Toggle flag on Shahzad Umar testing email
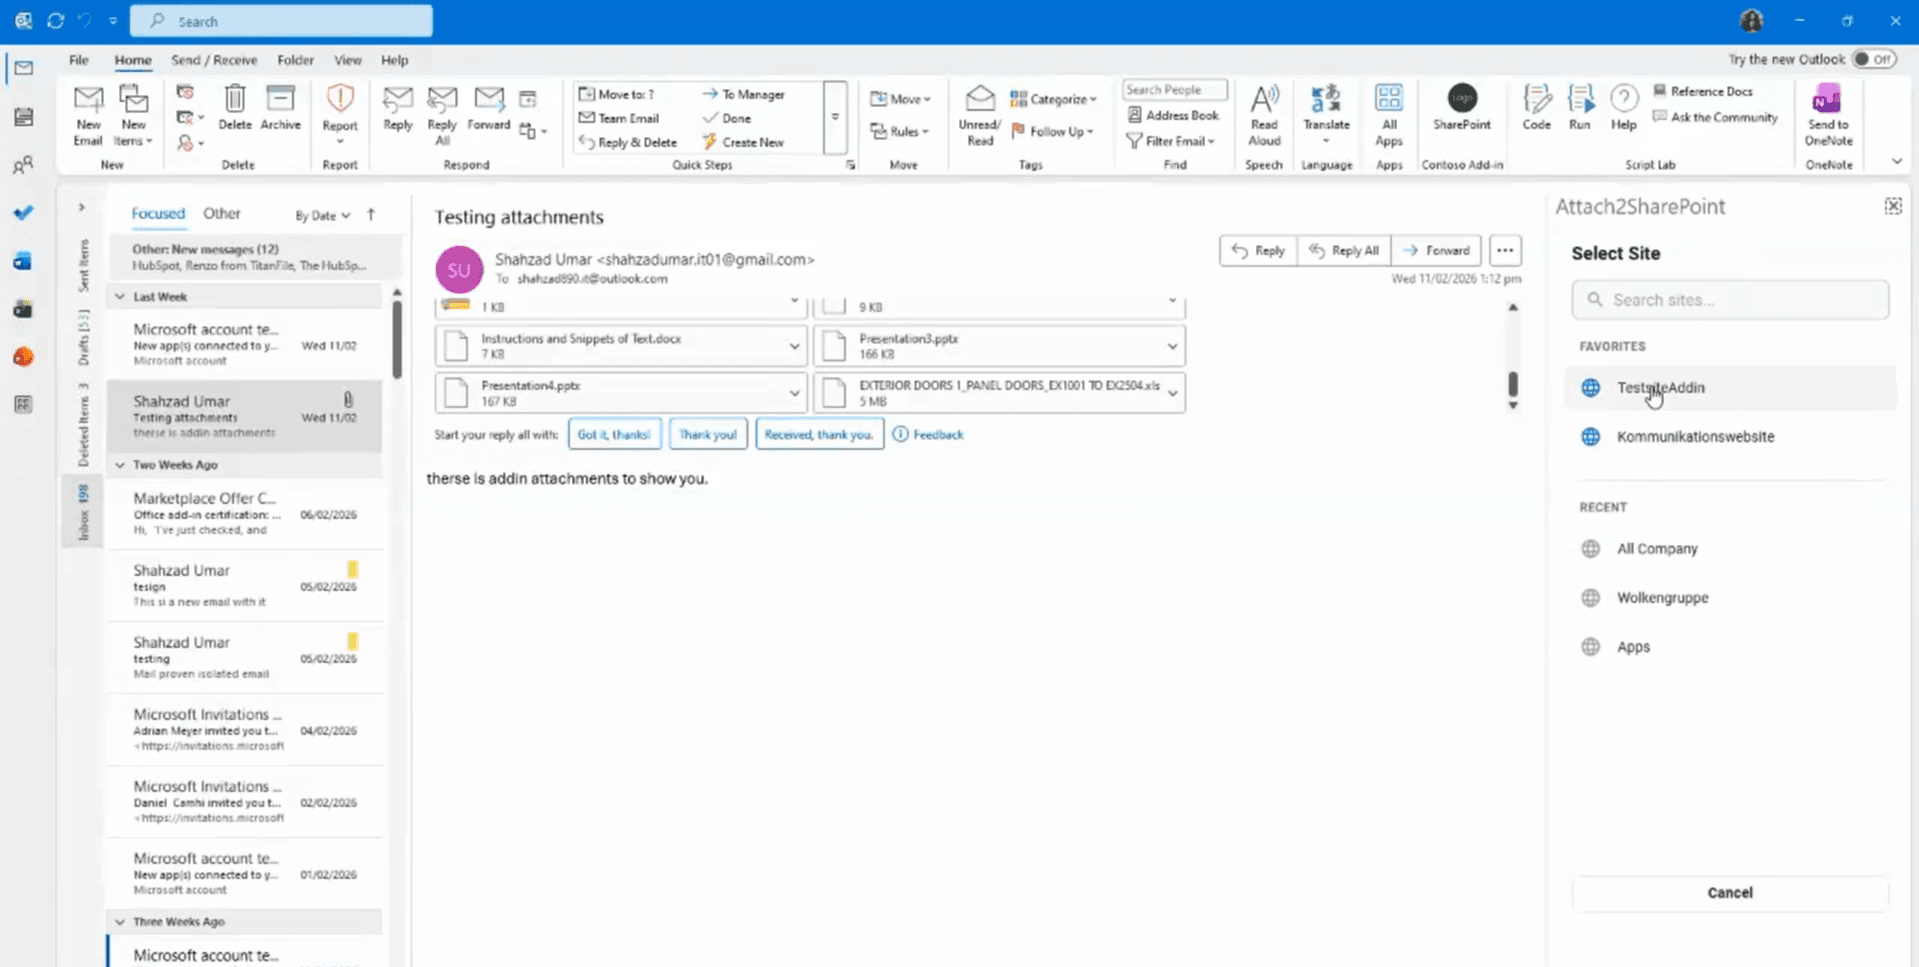1919x967 pixels. pyautogui.click(x=352, y=642)
